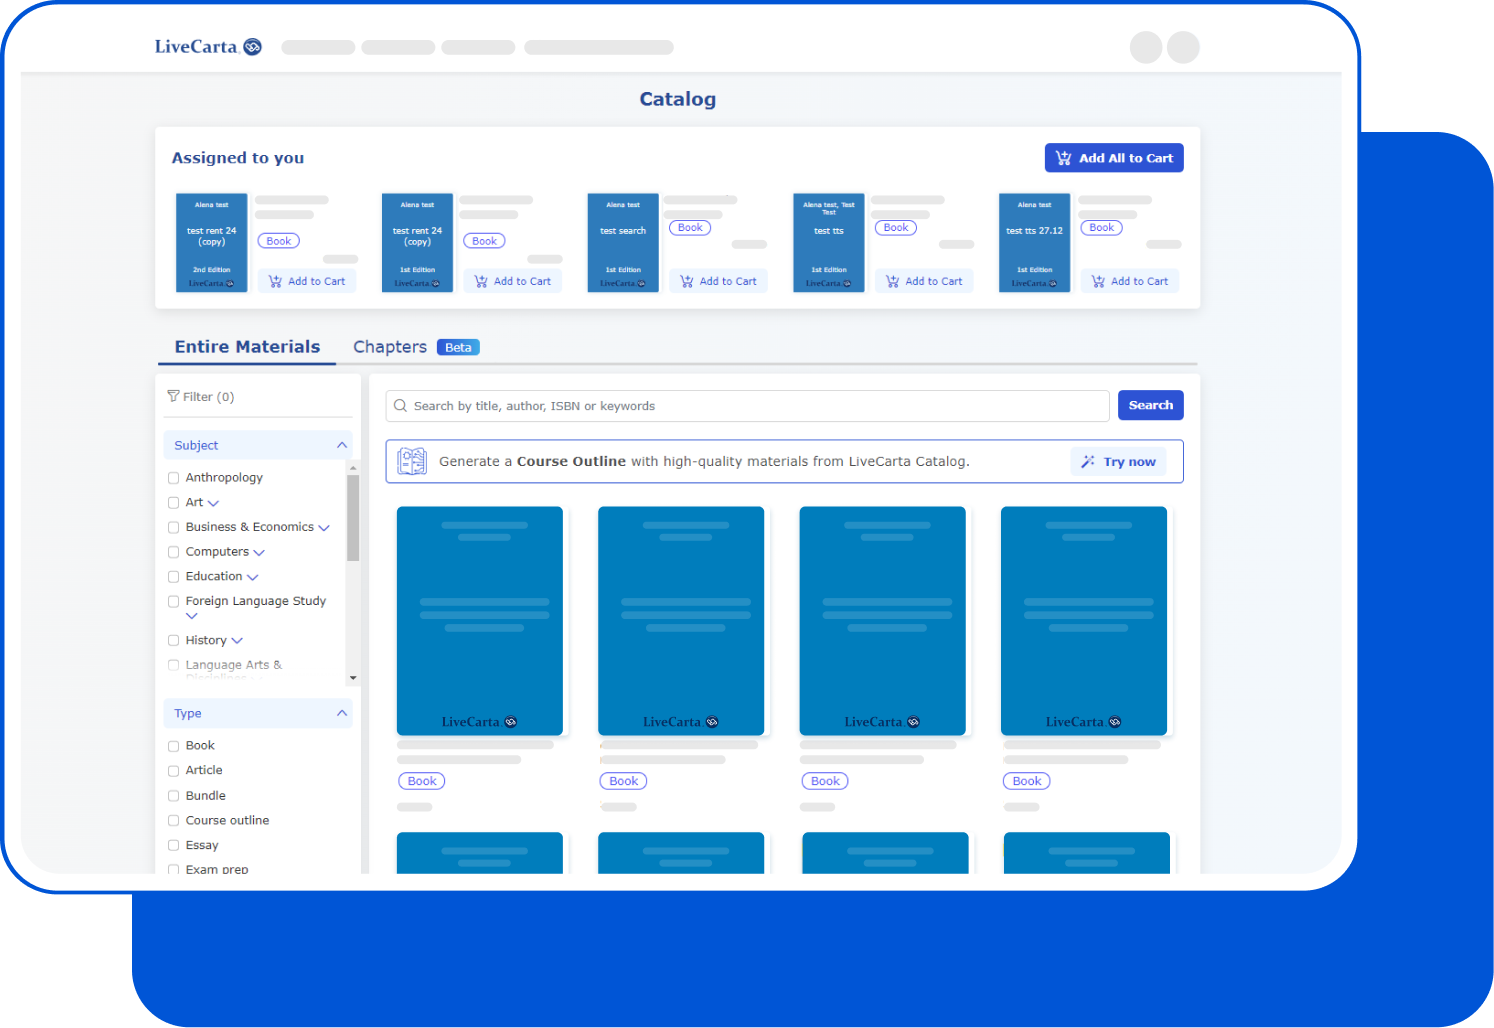Expand Business & Economics subcategories
The height and width of the screenshot is (1028, 1494).
click(324, 527)
